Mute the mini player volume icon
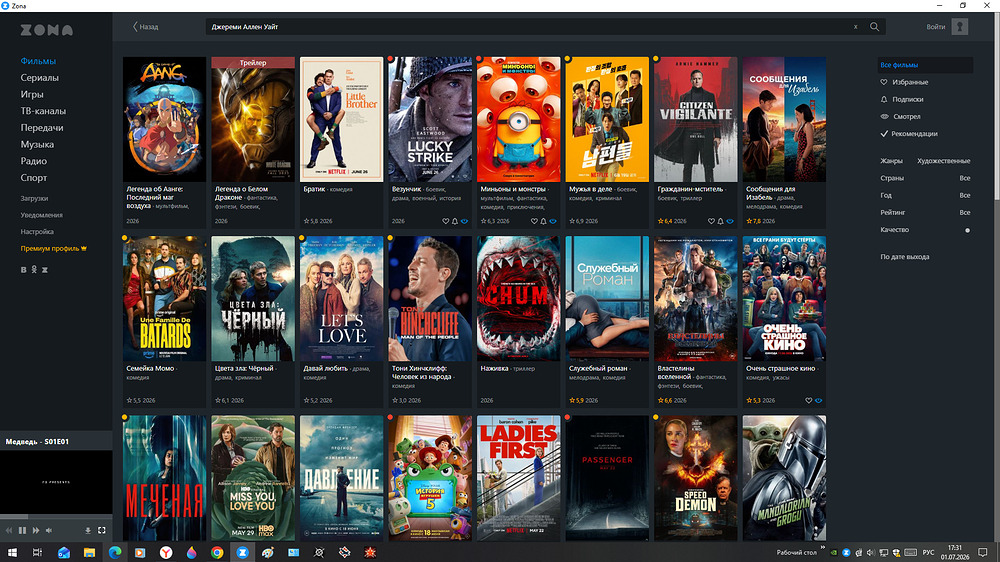 [x=49, y=530]
